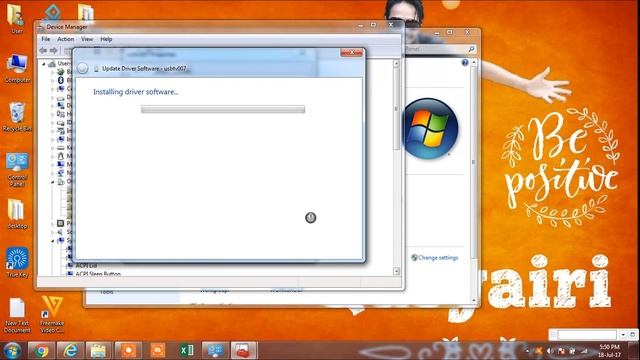
Task: Select the ACPI Lid tree item
Action: 86,266
